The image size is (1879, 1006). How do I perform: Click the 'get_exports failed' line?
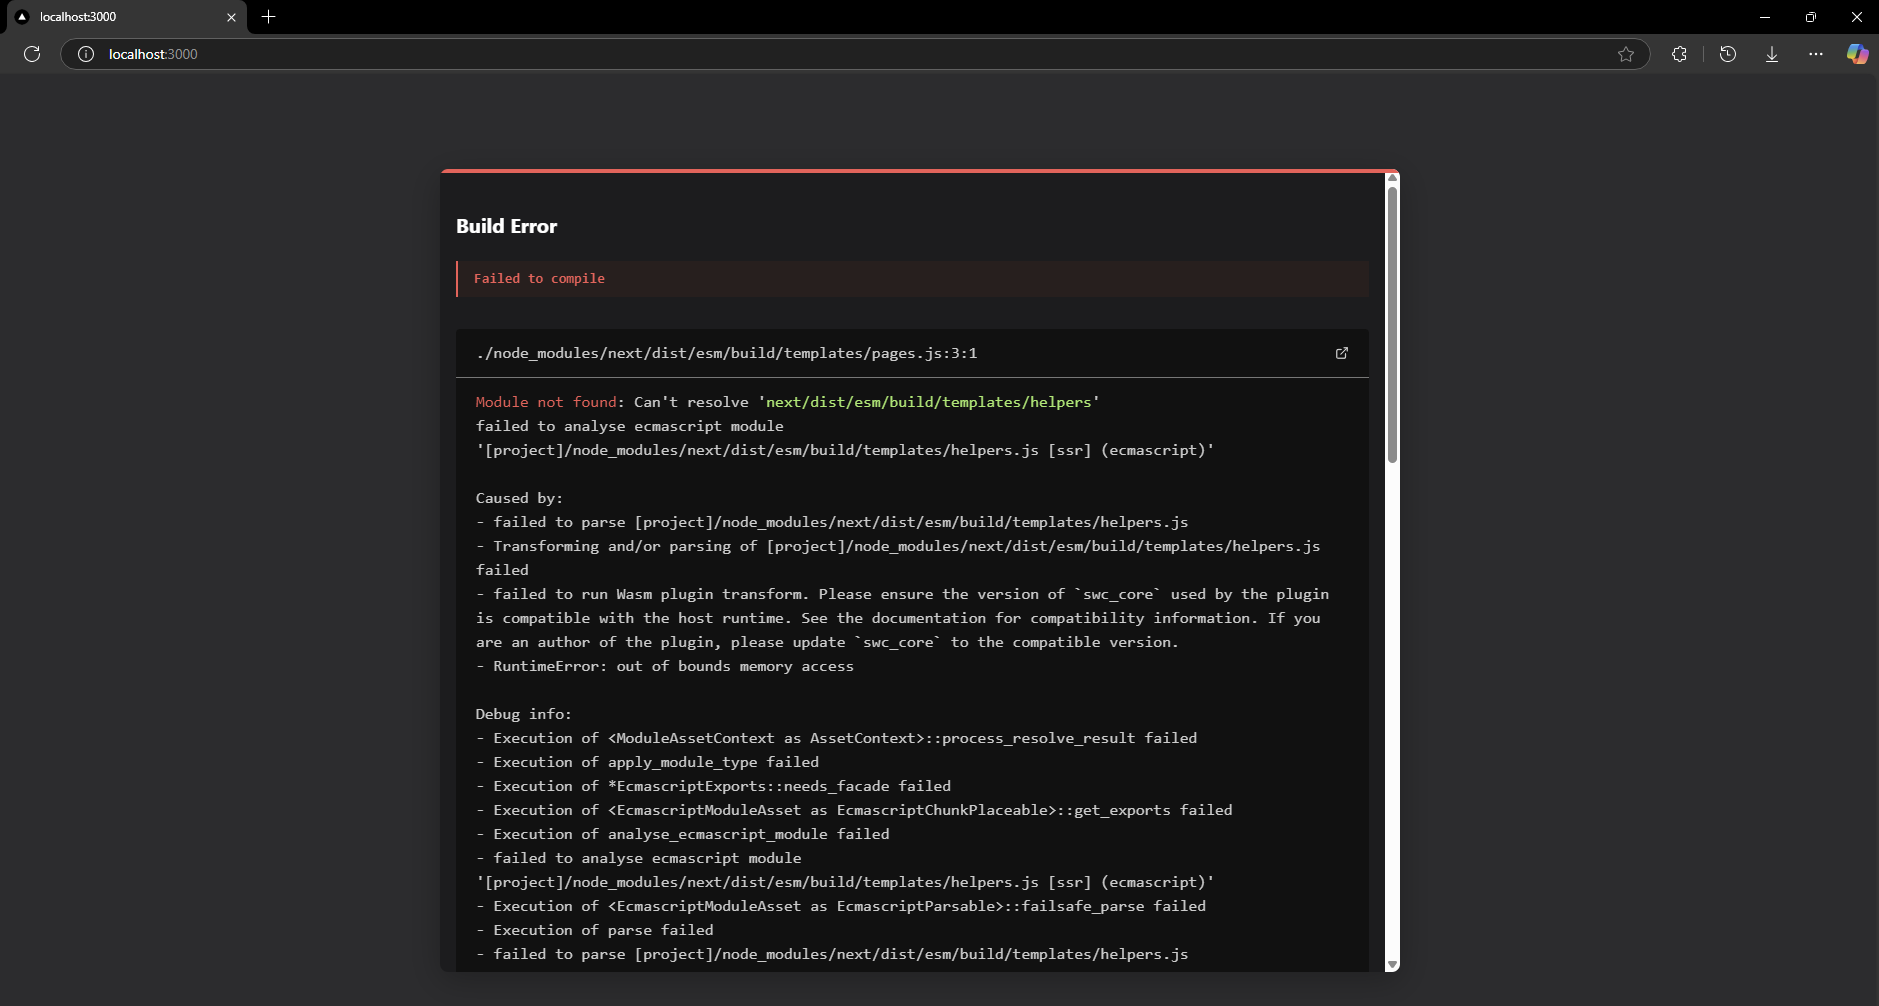click(854, 810)
